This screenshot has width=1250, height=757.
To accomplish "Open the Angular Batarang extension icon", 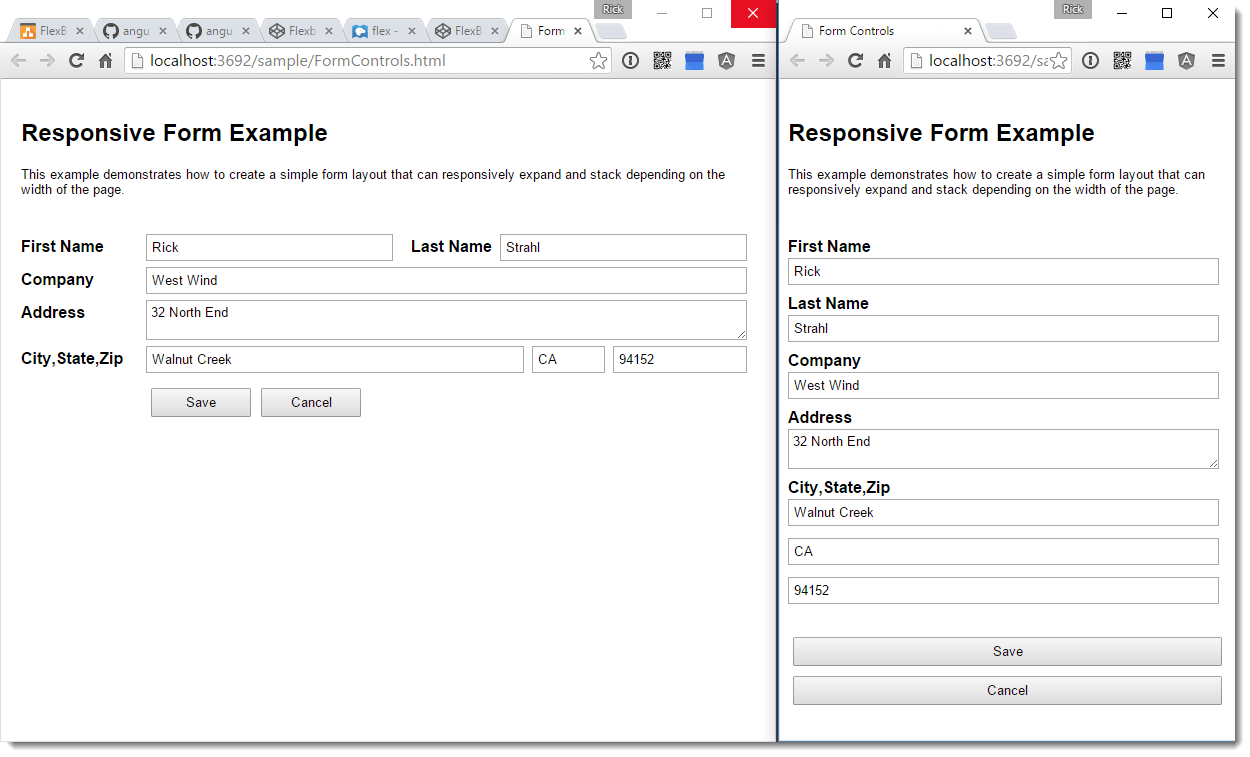I will coord(726,60).
